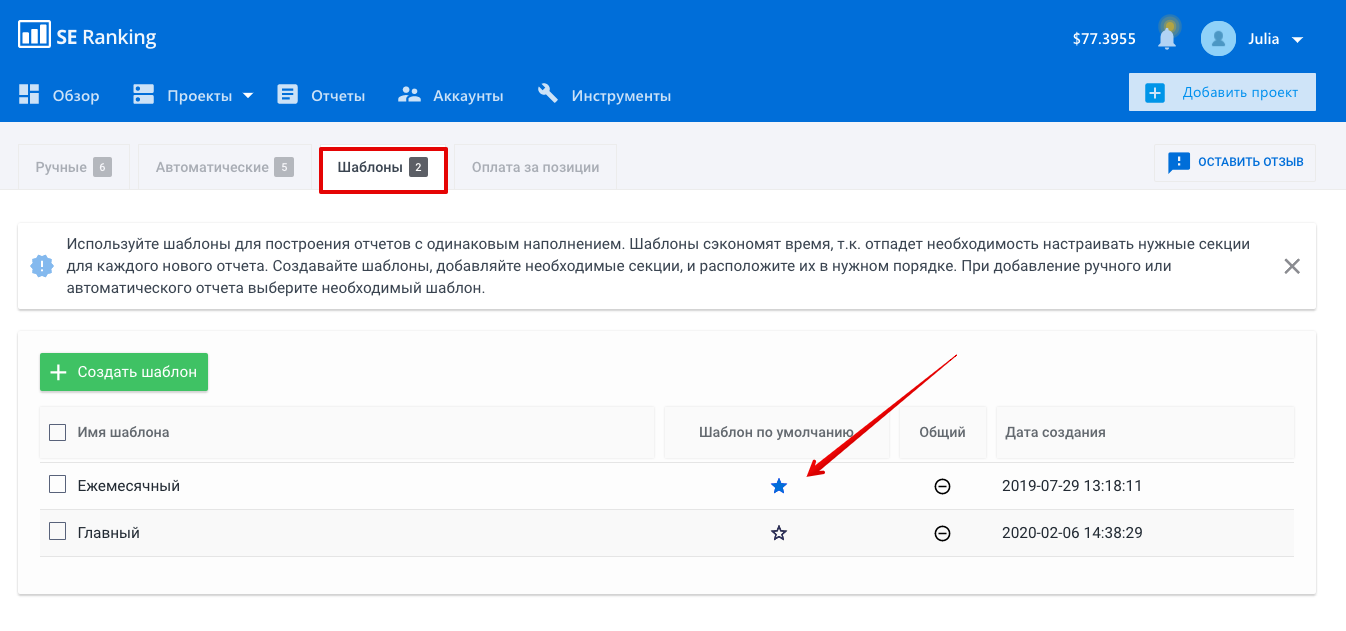Screen dimensions: 1346x631
Task: Toggle shared status for Главный
Action: point(942,533)
